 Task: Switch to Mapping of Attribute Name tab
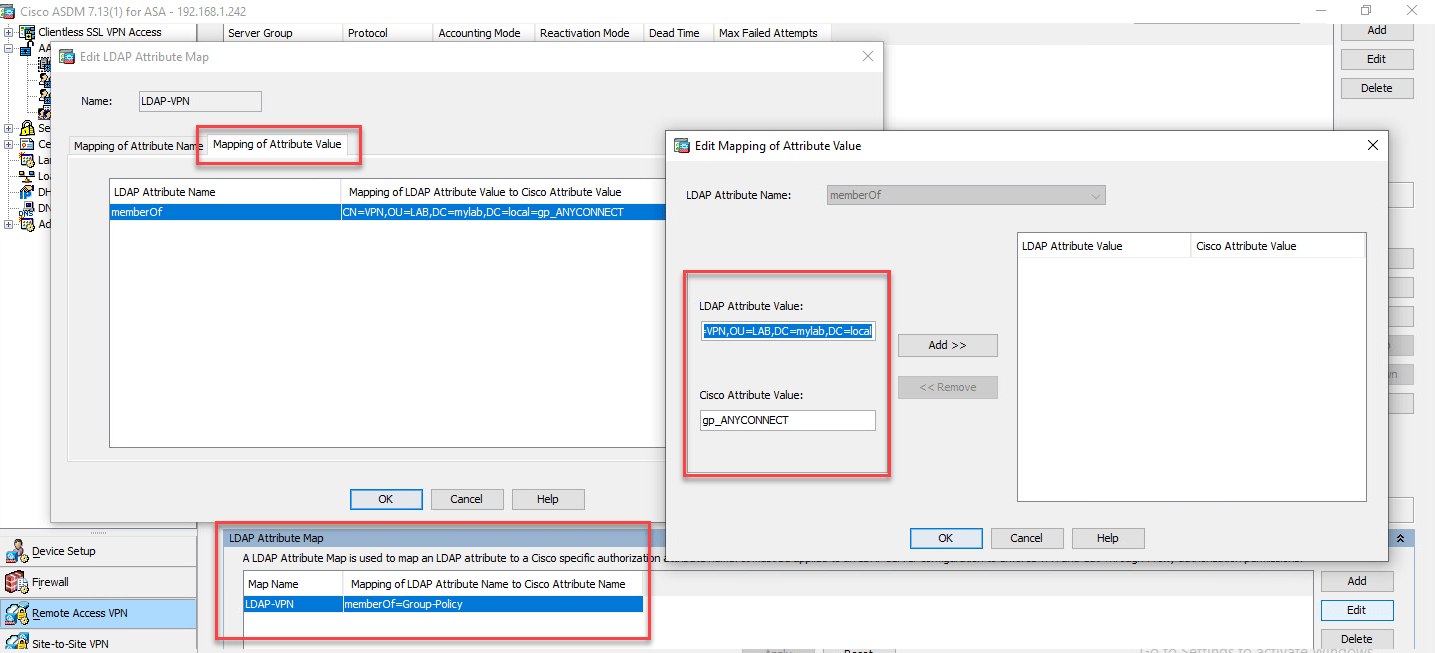pos(138,146)
